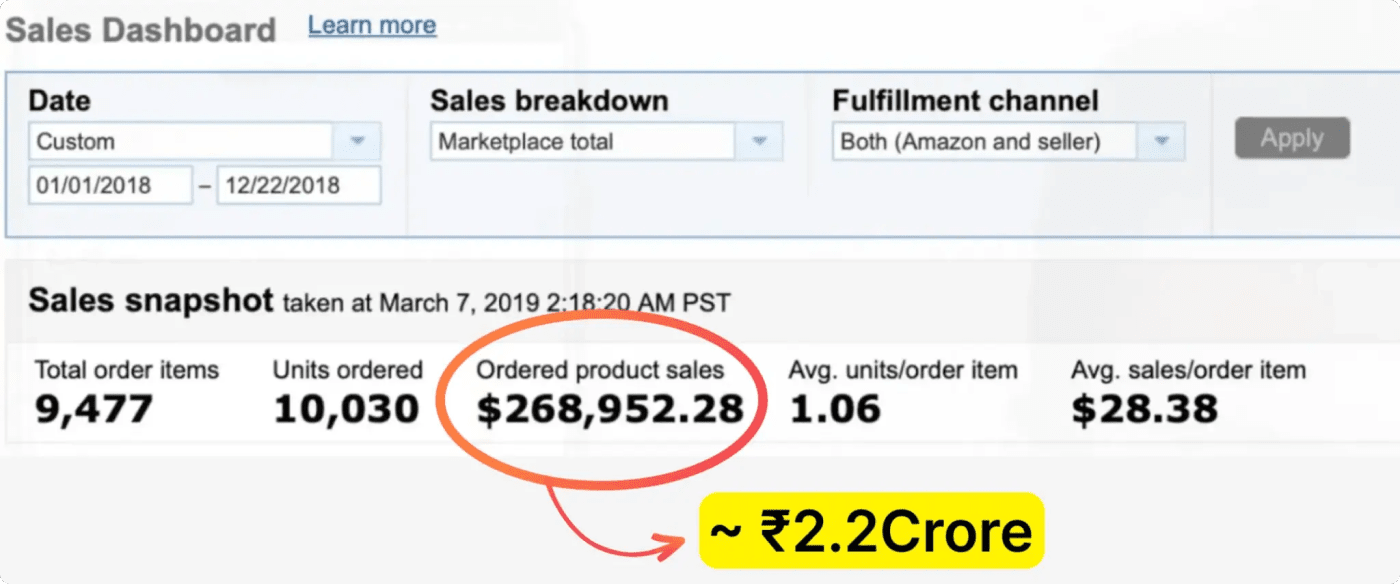1400x584 pixels.
Task: Click the Total order items value 9,477
Action: [94, 408]
